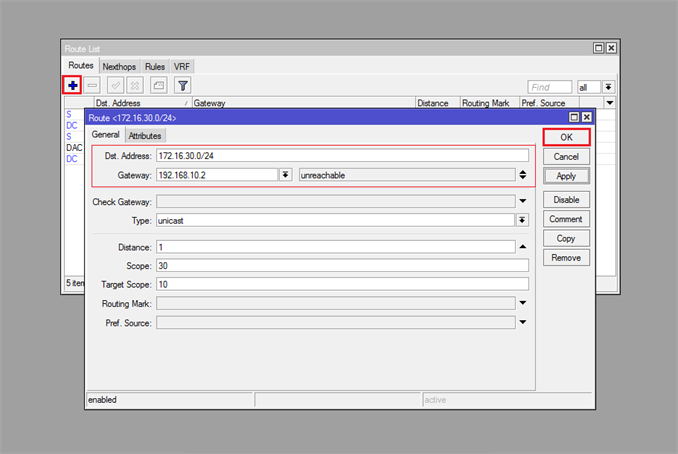Click the Target Scope field with value 10
Image resolution: width=678 pixels, height=454 pixels.
[342, 284]
